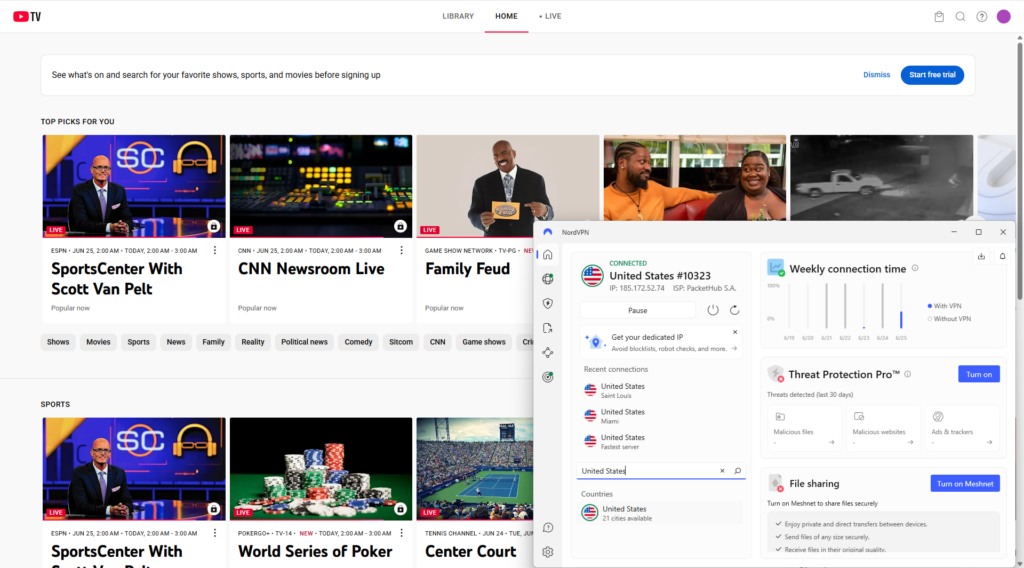Disconnect VPN with the power icon
Image resolution: width=1024 pixels, height=568 pixels.
(712, 310)
